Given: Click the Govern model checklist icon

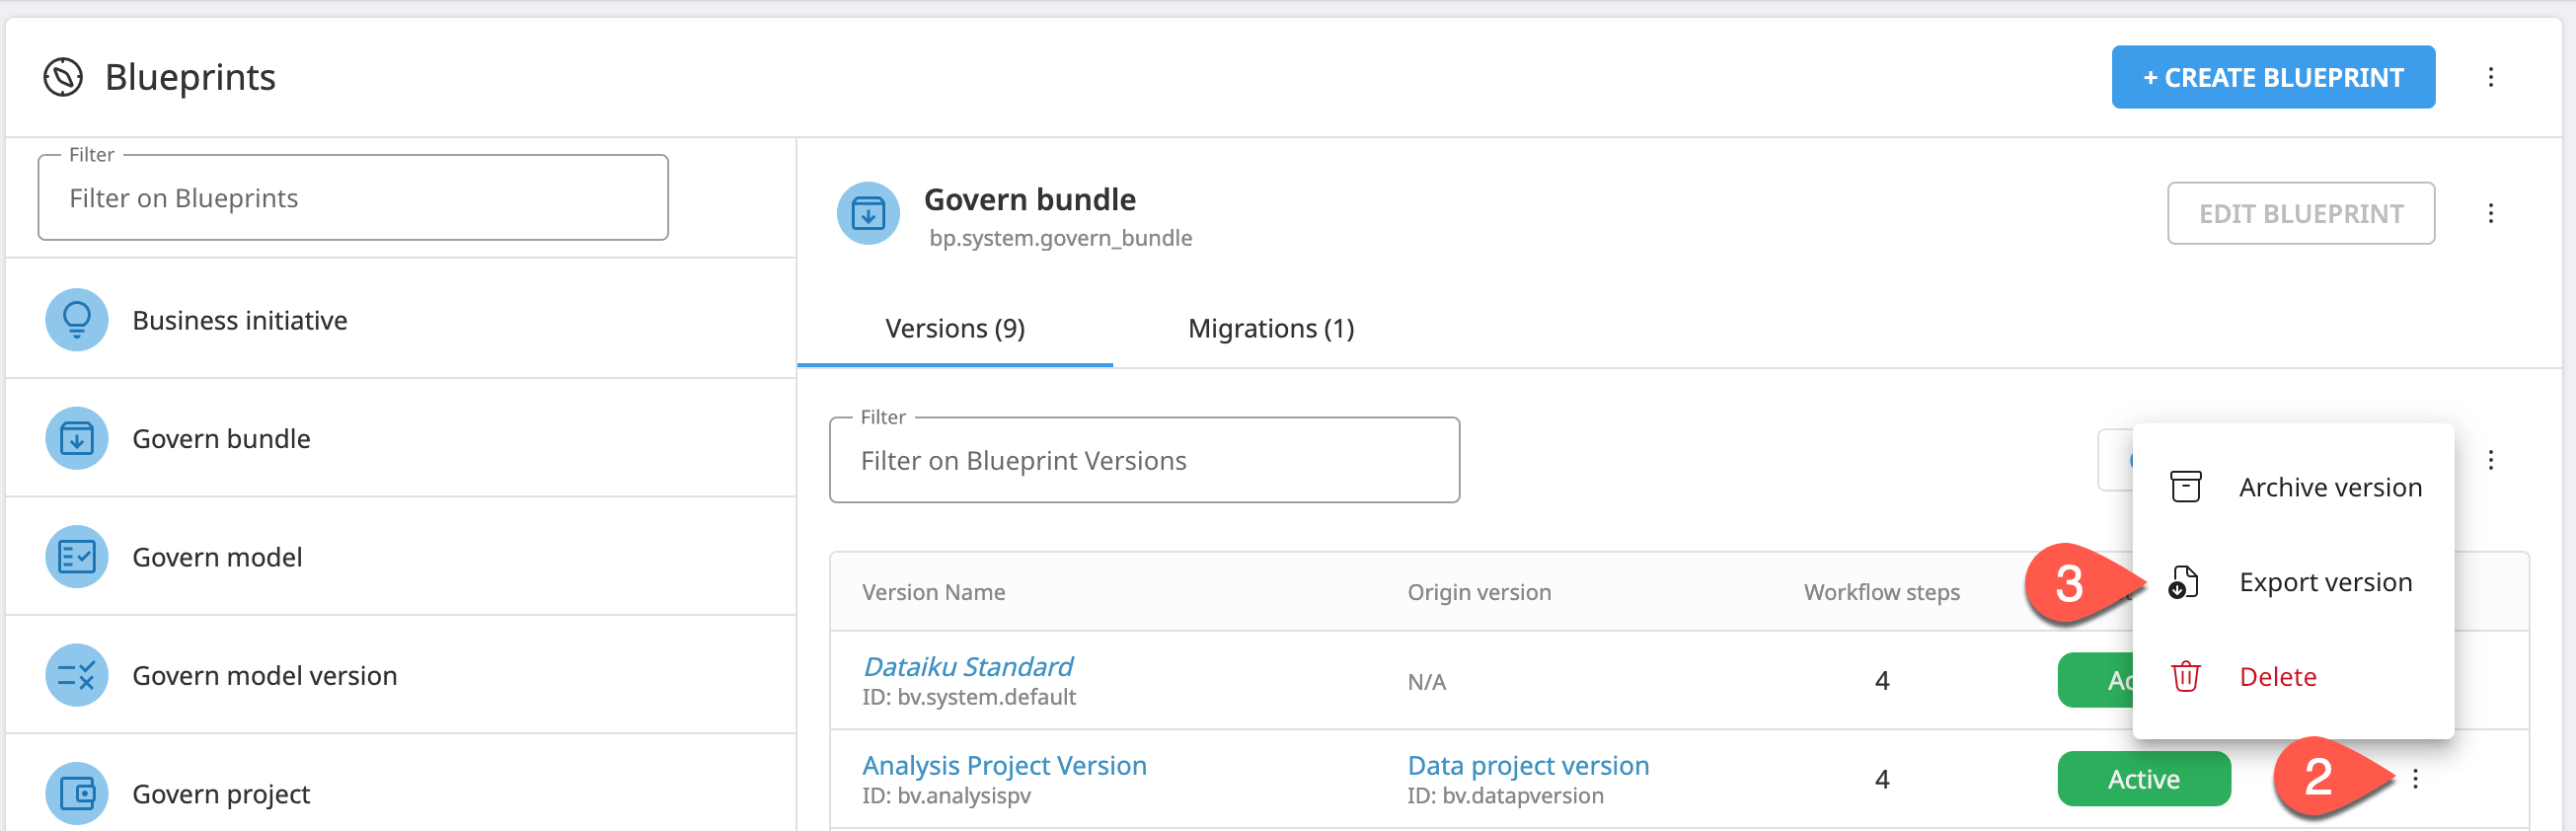Looking at the screenshot, I should [x=76, y=557].
